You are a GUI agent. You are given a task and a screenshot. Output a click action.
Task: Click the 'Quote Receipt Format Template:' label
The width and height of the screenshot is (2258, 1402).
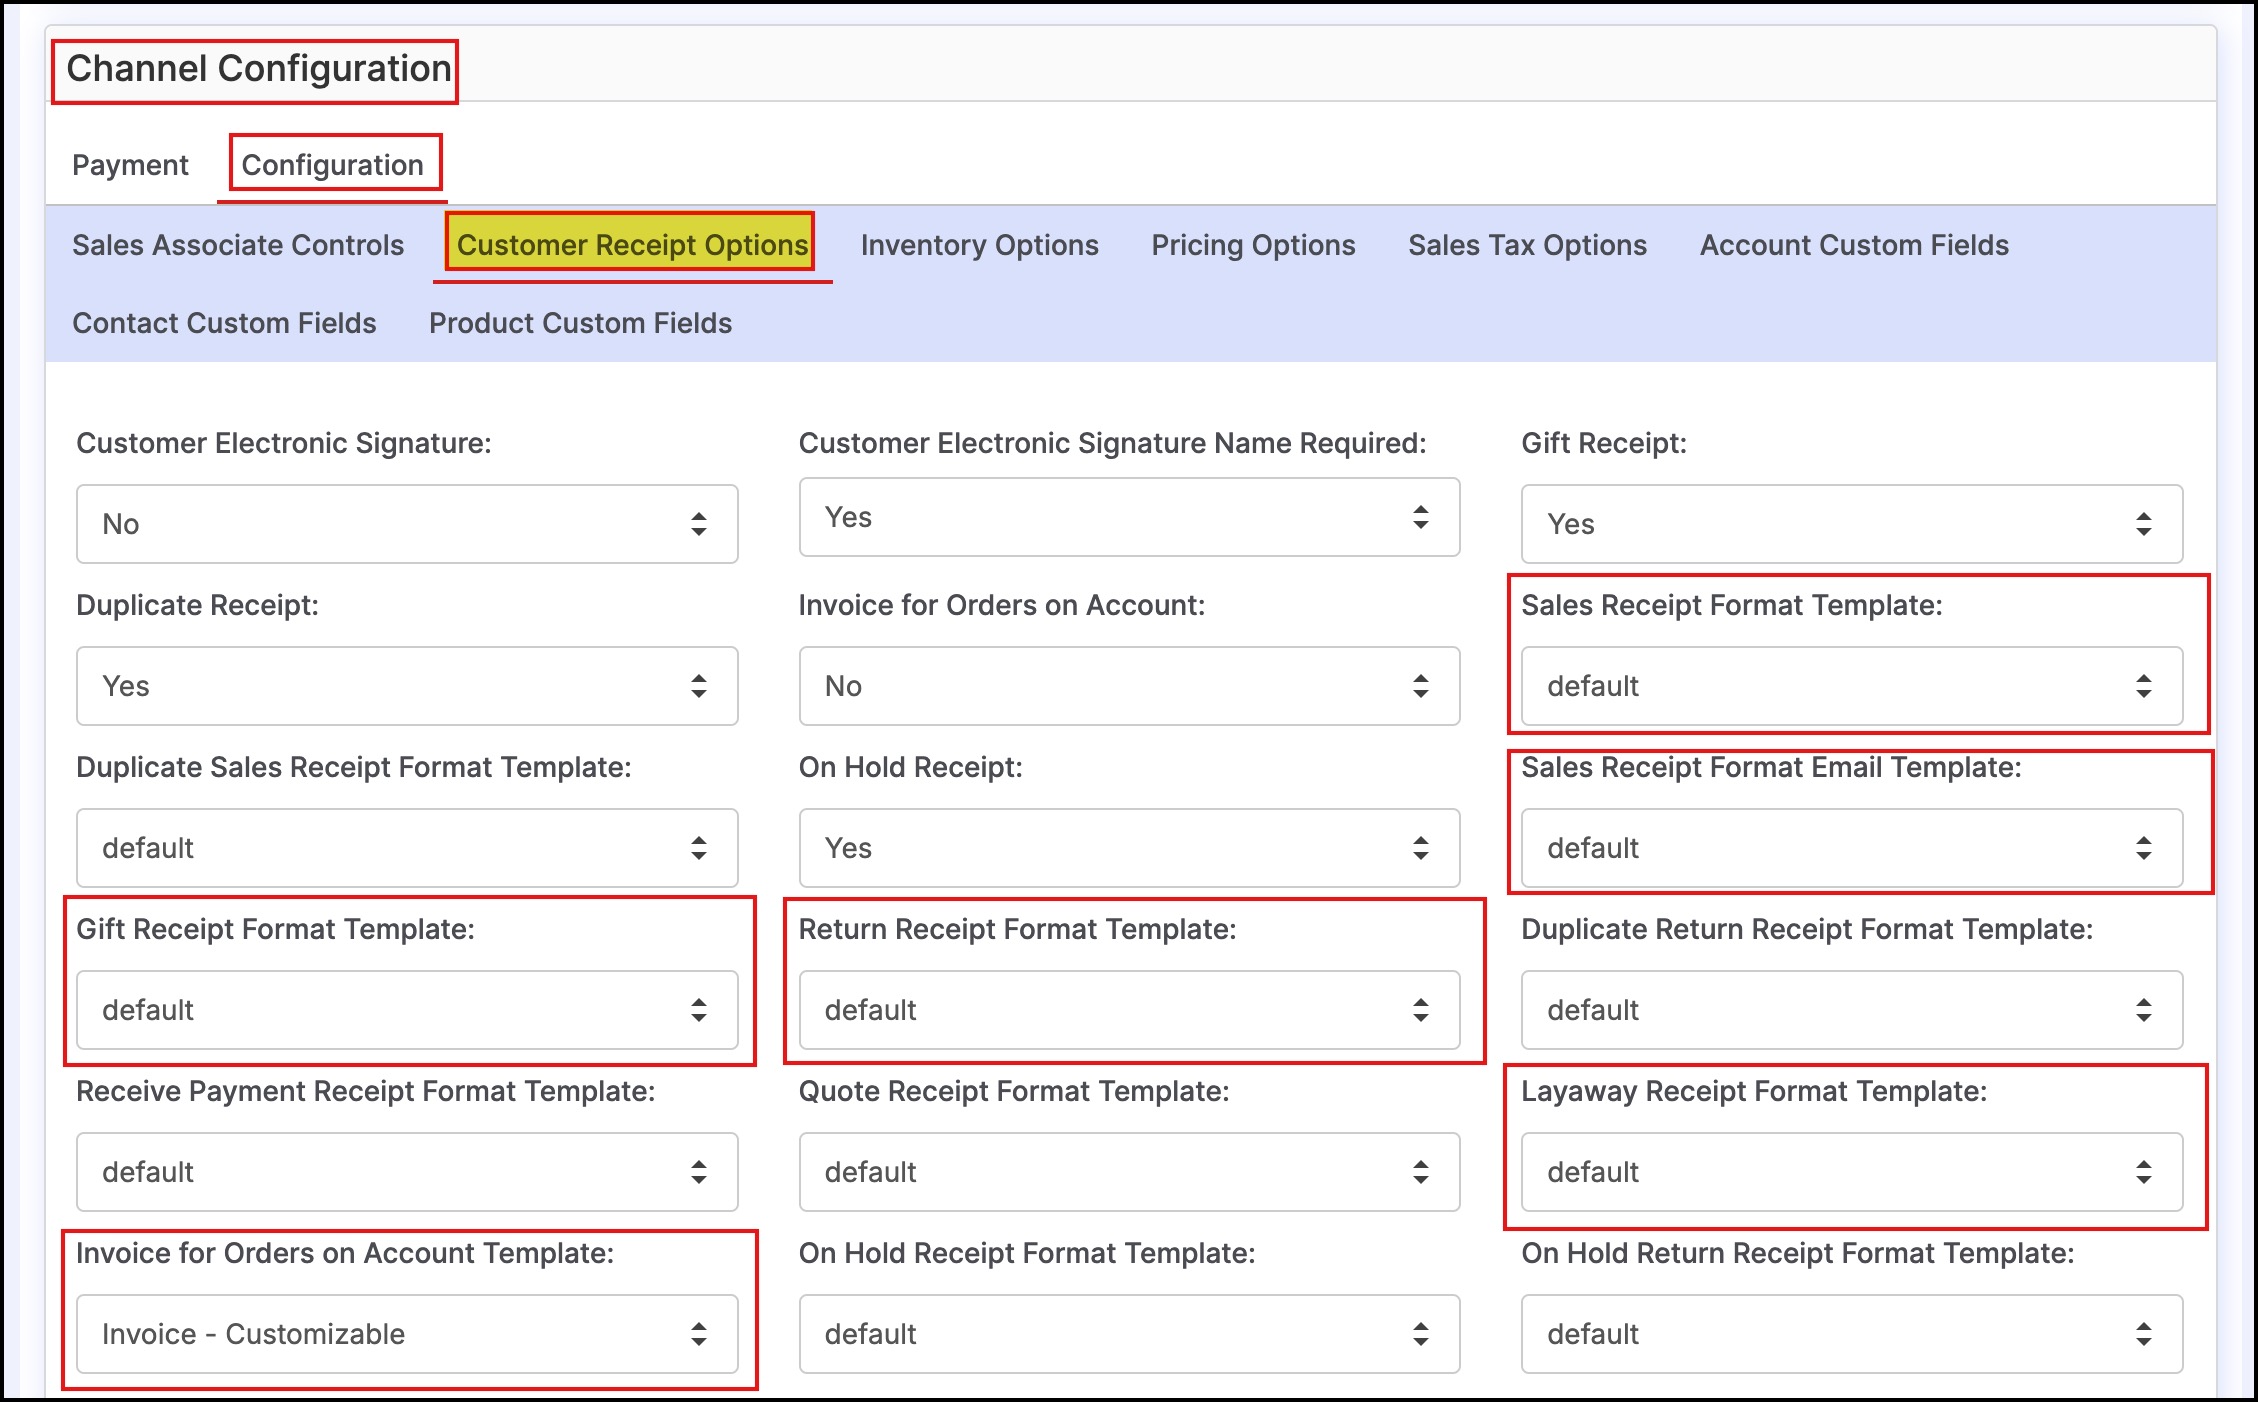(x=1014, y=1091)
